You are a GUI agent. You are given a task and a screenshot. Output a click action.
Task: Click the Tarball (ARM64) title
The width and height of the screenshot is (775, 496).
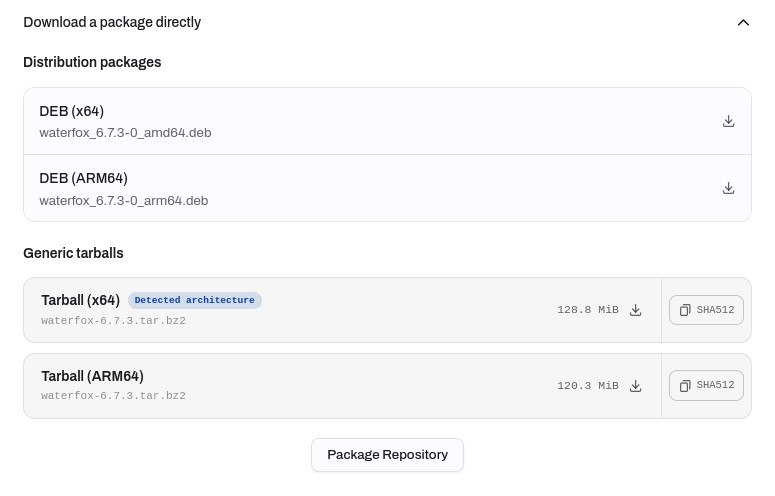pos(92,376)
